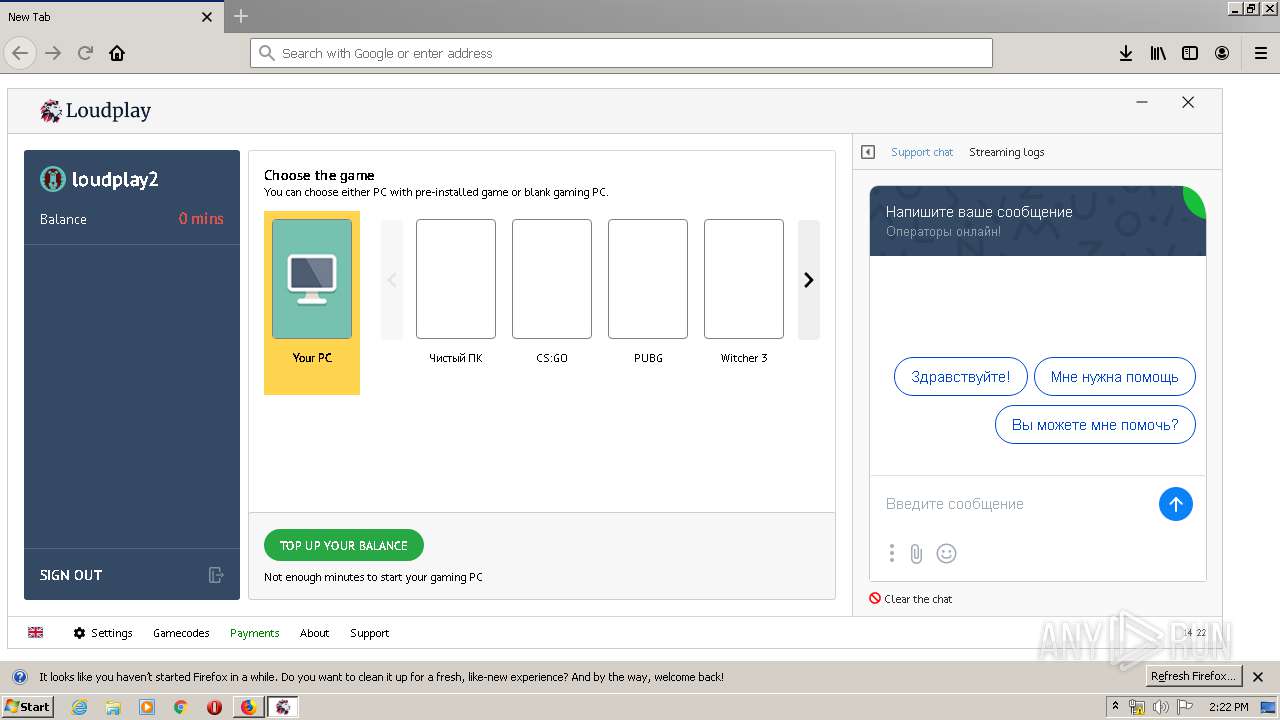Change language via the UK flag icon

point(36,633)
